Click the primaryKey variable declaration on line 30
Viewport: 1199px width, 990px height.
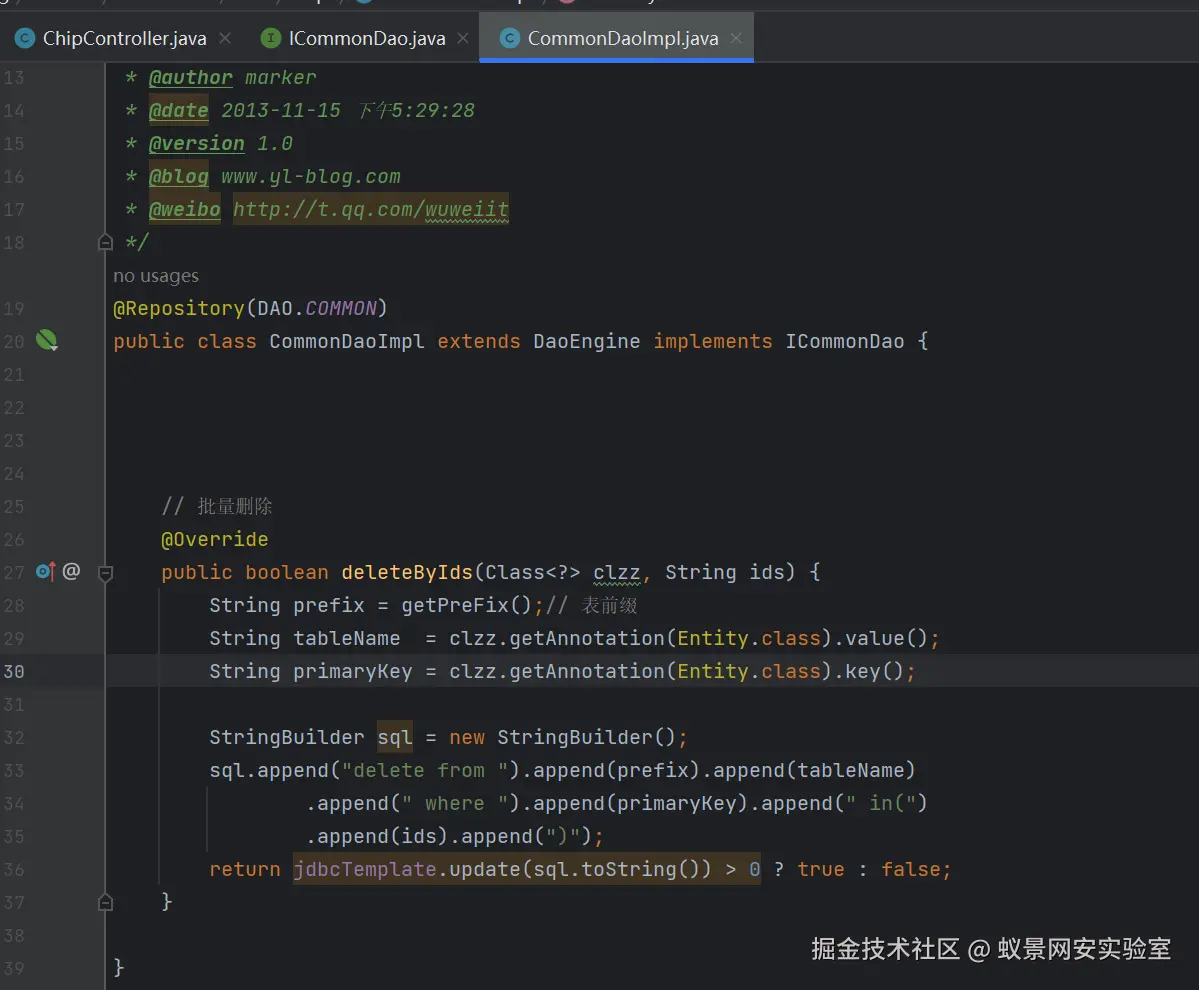tap(353, 671)
